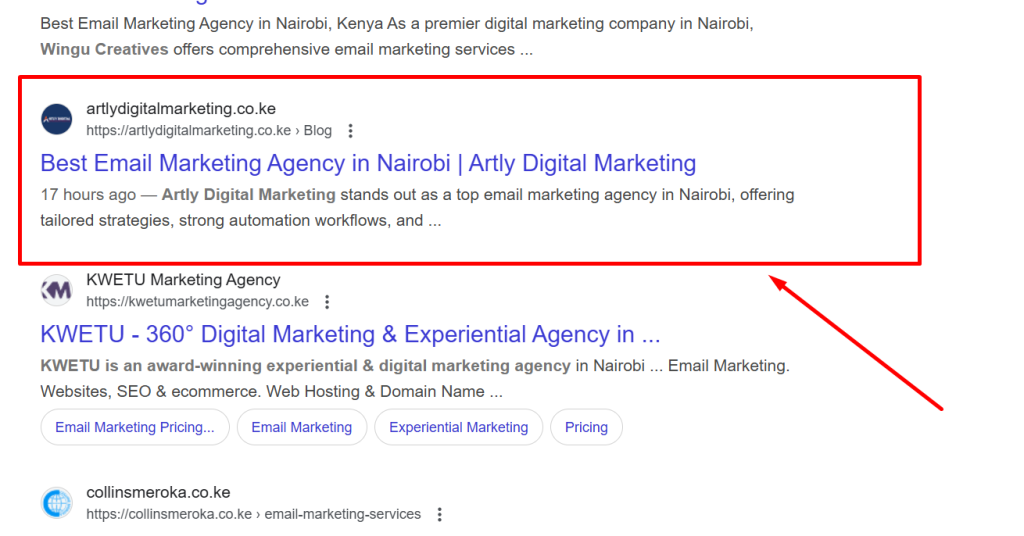Open three-dot menu beside collinsmeroka.co.ke URL
The height and width of the screenshot is (536, 1024).
click(439, 515)
